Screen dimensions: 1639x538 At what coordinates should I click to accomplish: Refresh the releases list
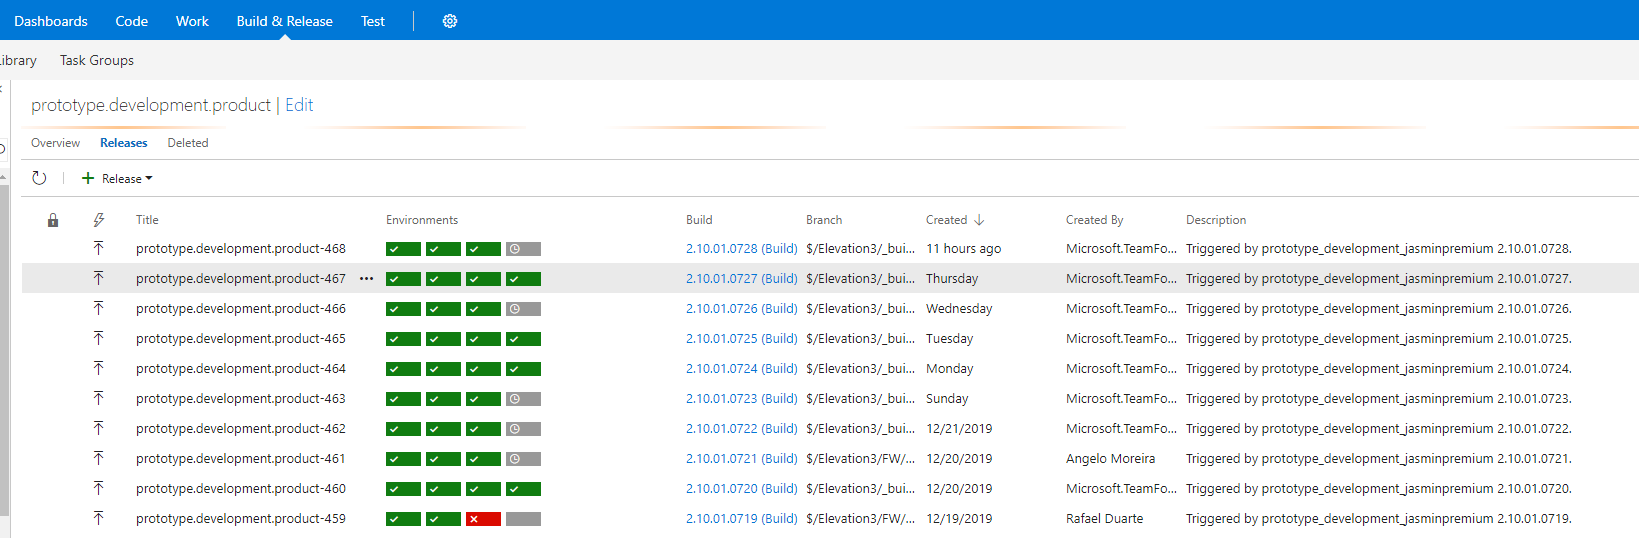tap(39, 178)
